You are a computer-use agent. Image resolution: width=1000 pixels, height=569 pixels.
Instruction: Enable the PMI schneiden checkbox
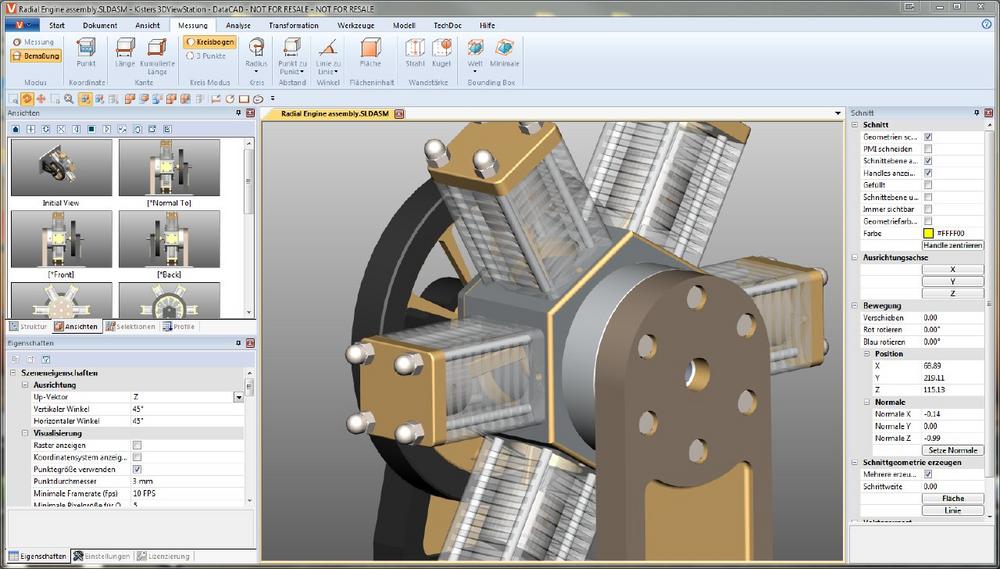coord(929,148)
